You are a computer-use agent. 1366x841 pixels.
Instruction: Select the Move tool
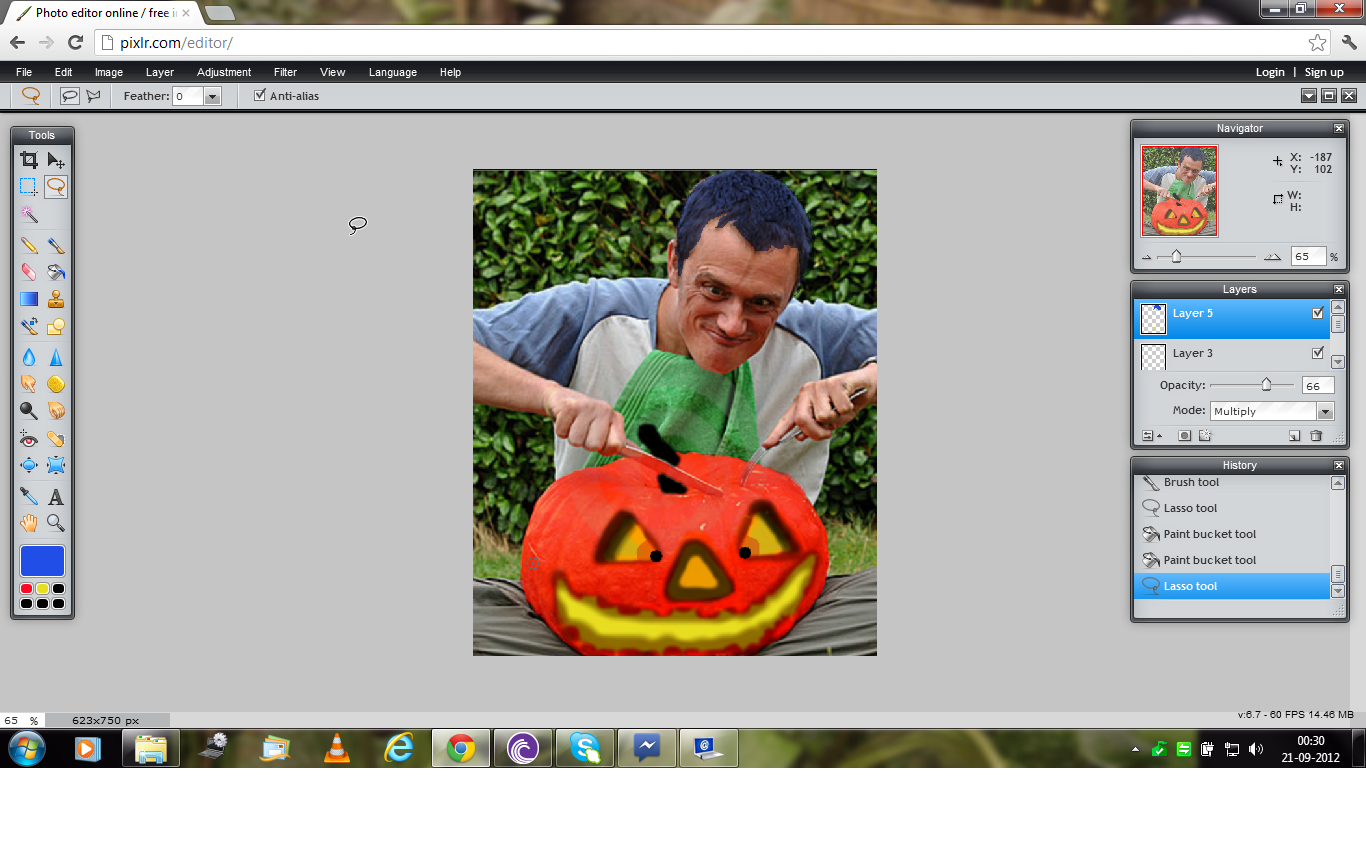pyautogui.click(x=56, y=160)
